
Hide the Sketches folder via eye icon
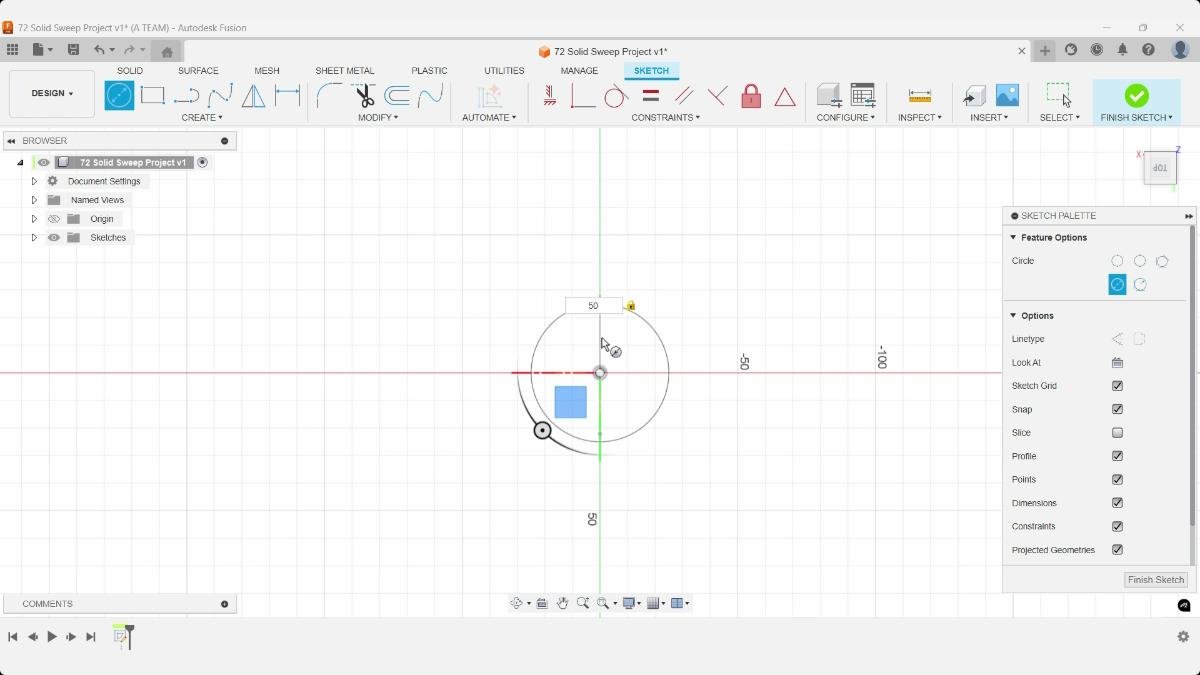(54, 238)
